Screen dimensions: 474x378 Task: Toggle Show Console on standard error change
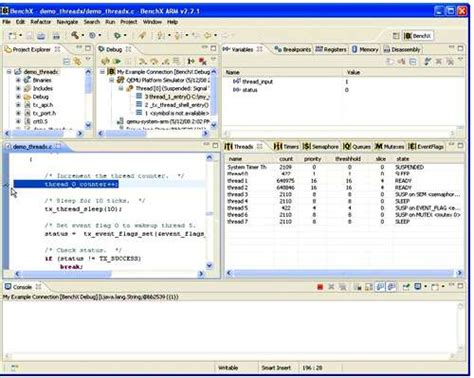click(391, 287)
